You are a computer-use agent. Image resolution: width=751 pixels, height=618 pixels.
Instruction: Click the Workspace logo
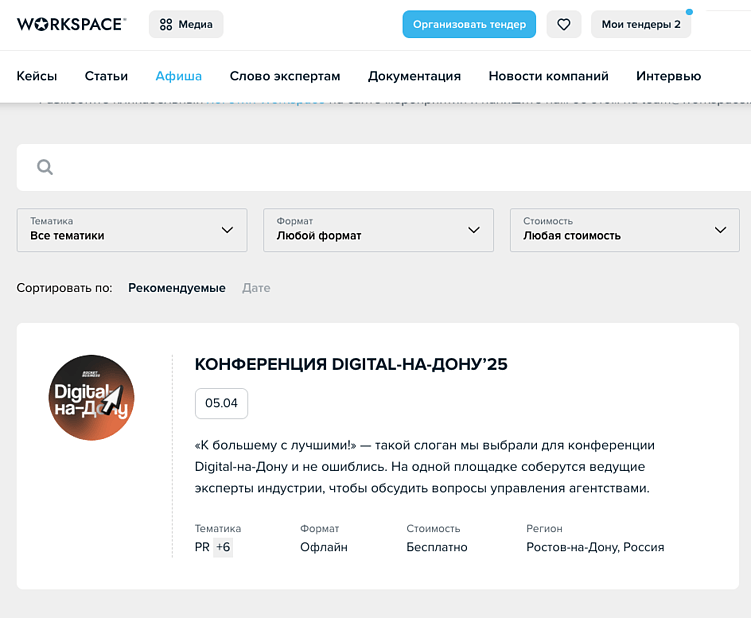pos(71,24)
